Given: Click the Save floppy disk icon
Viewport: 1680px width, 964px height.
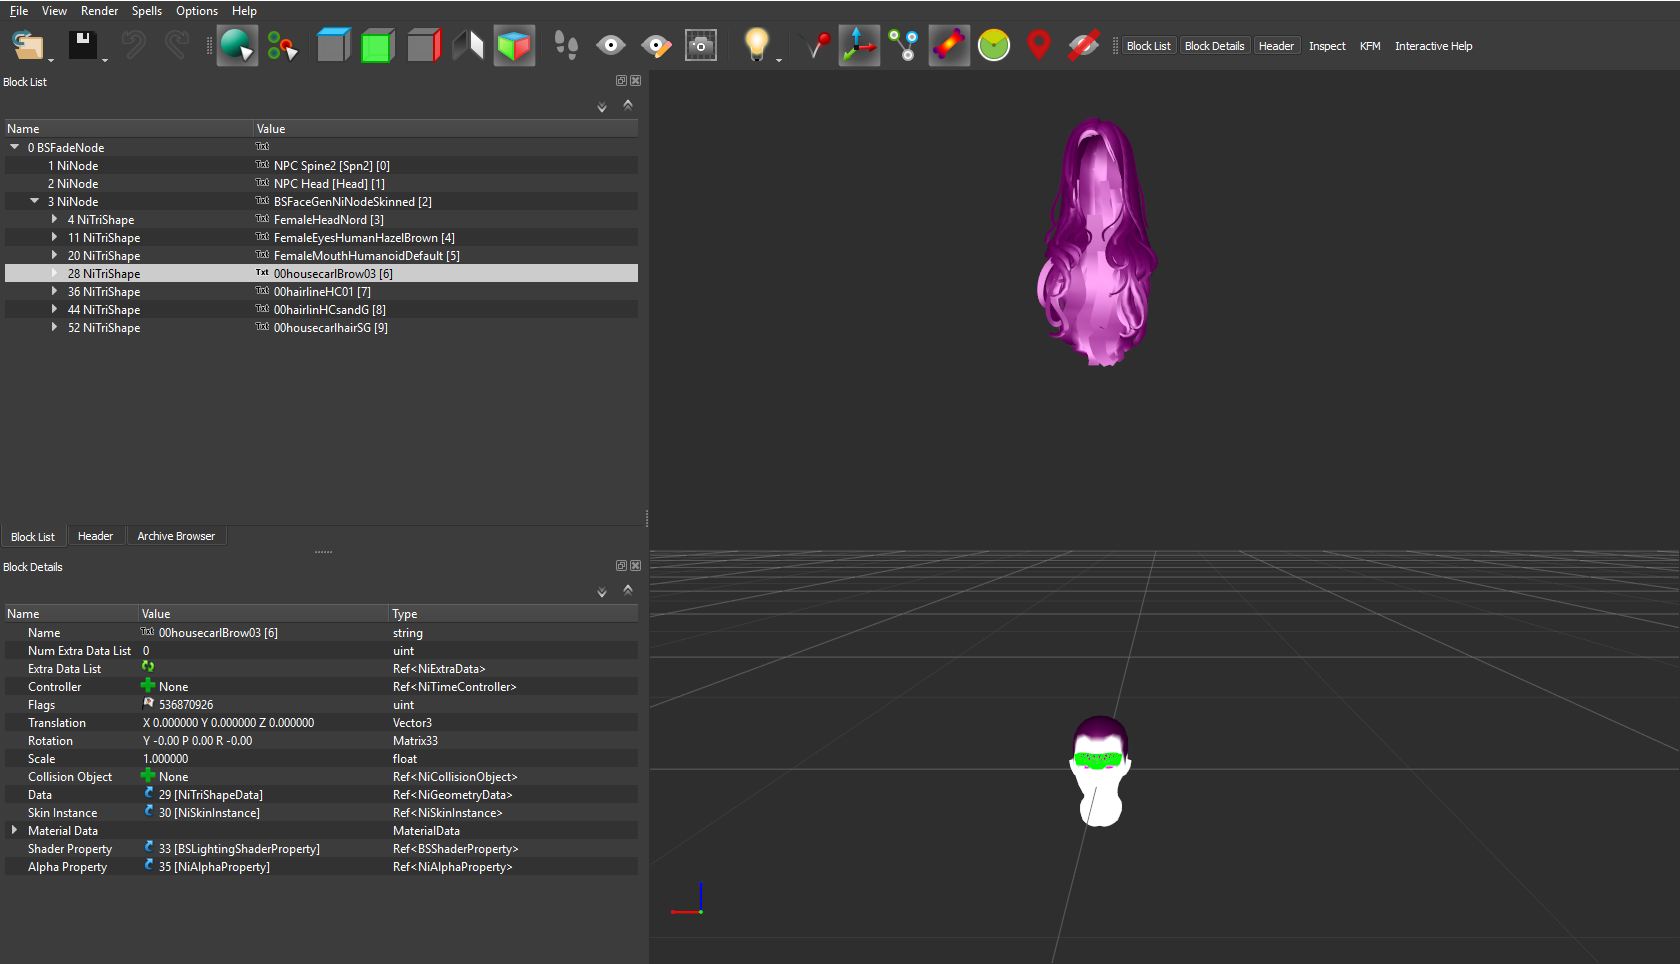Looking at the screenshot, I should [82, 46].
